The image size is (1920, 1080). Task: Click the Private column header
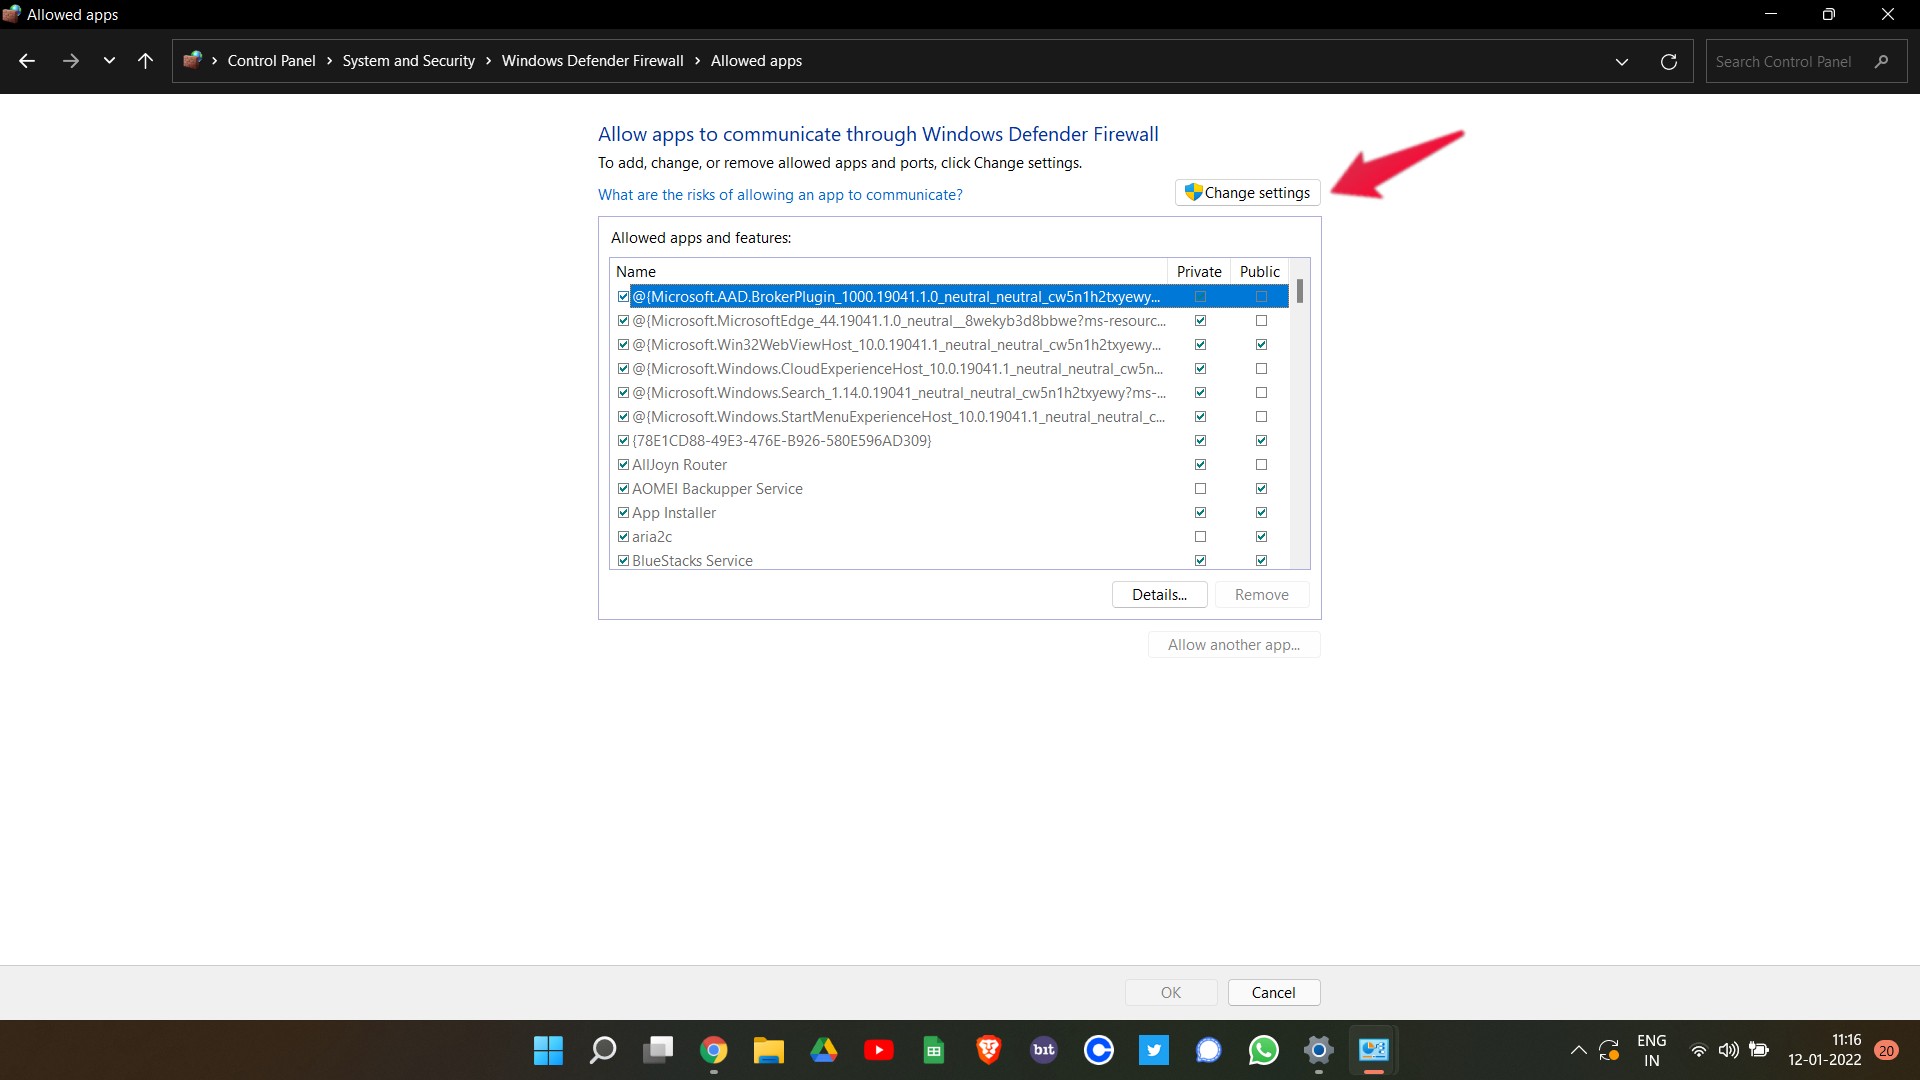pyautogui.click(x=1198, y=272)
